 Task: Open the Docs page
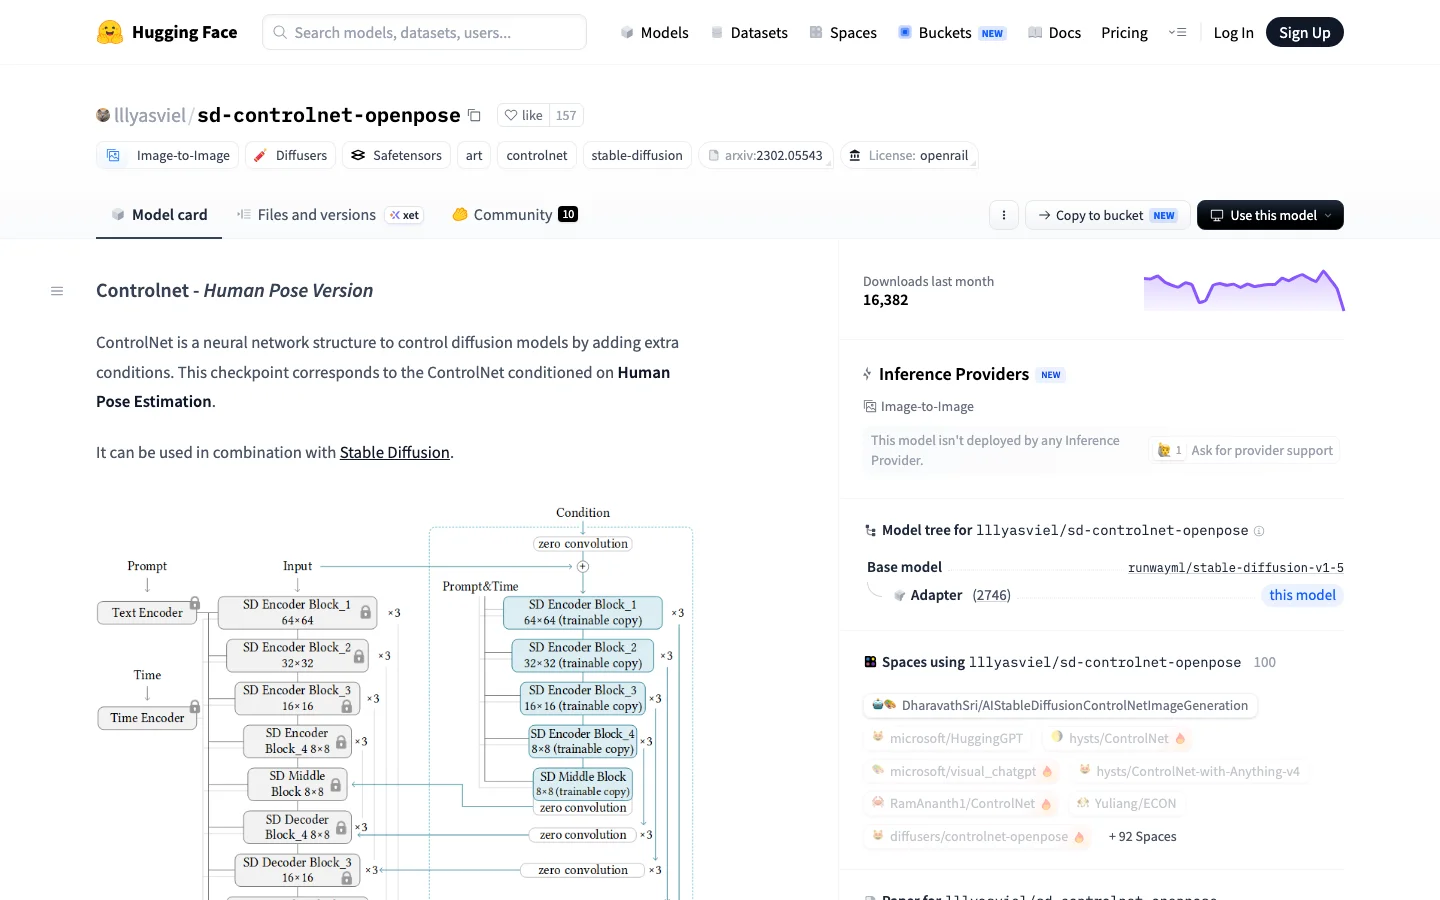(1054, 32)
